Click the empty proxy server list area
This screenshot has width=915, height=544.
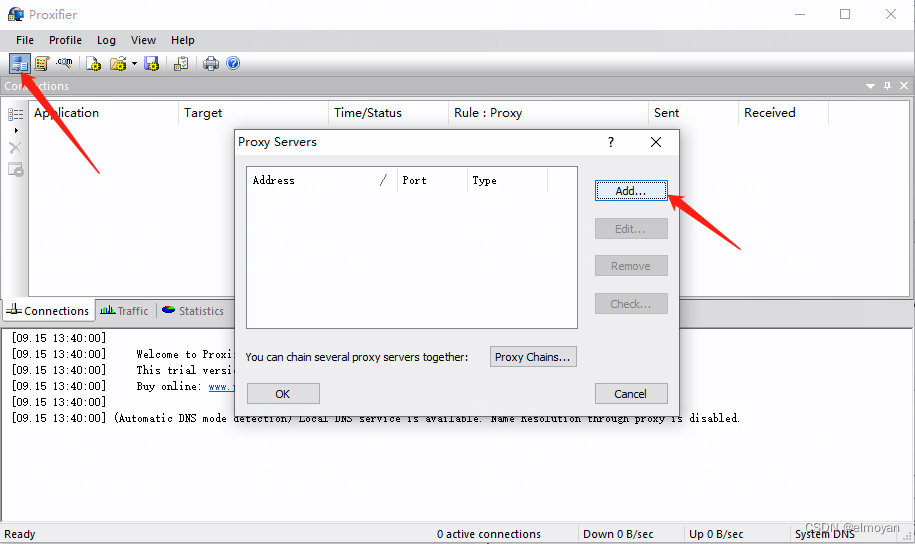pos(411,260)
